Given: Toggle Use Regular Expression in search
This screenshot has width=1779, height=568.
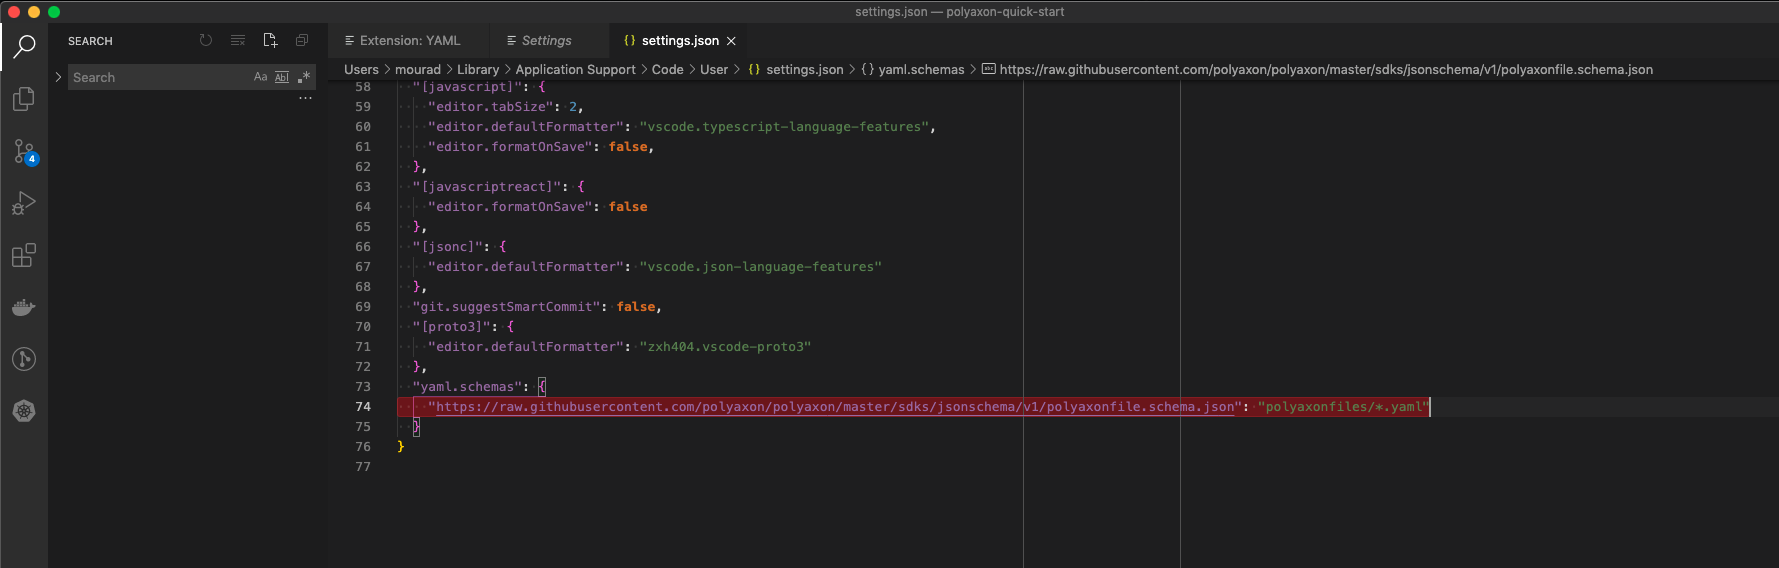Looking at the screenshot, I should coord(304,77).
